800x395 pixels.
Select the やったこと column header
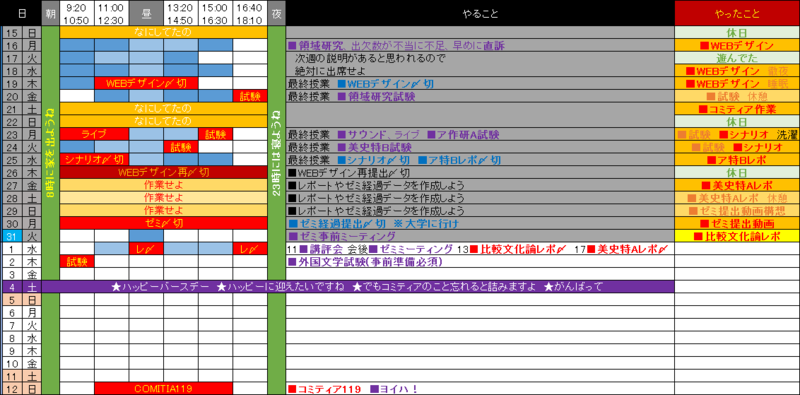click(x=737, y=13)
